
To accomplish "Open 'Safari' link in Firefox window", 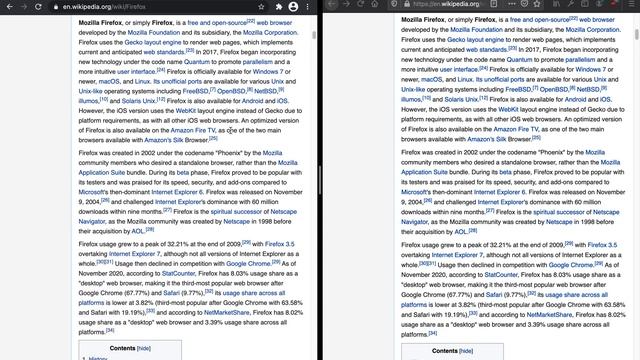I will (x=494, y=295).
